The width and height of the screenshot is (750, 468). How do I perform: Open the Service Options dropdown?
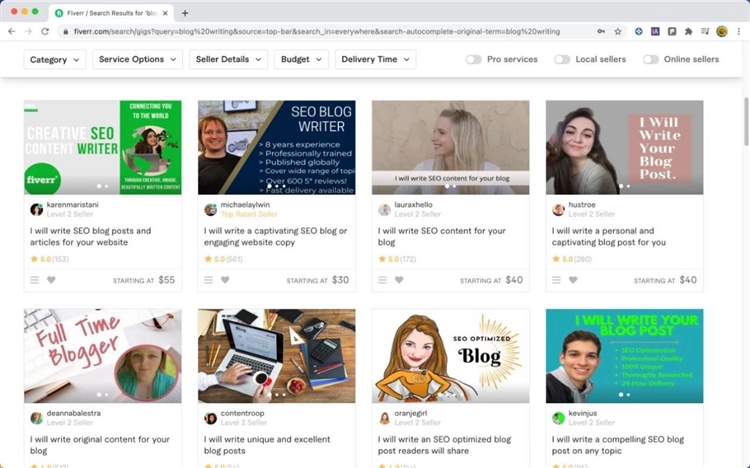pyautogui.click(x=137, y=60)
